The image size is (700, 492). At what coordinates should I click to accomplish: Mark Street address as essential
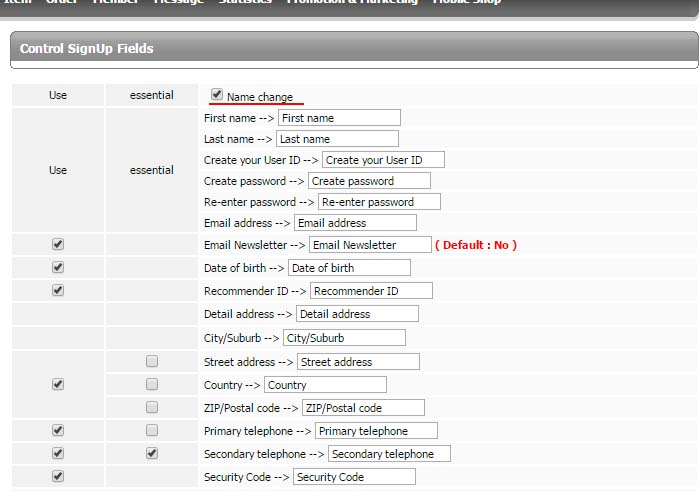click(x=152, y=361)
